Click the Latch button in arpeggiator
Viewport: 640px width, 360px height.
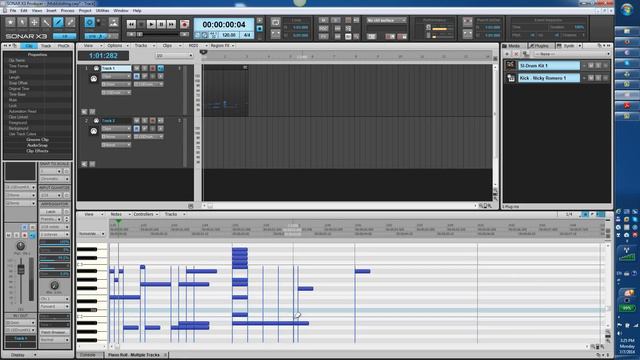51,212
